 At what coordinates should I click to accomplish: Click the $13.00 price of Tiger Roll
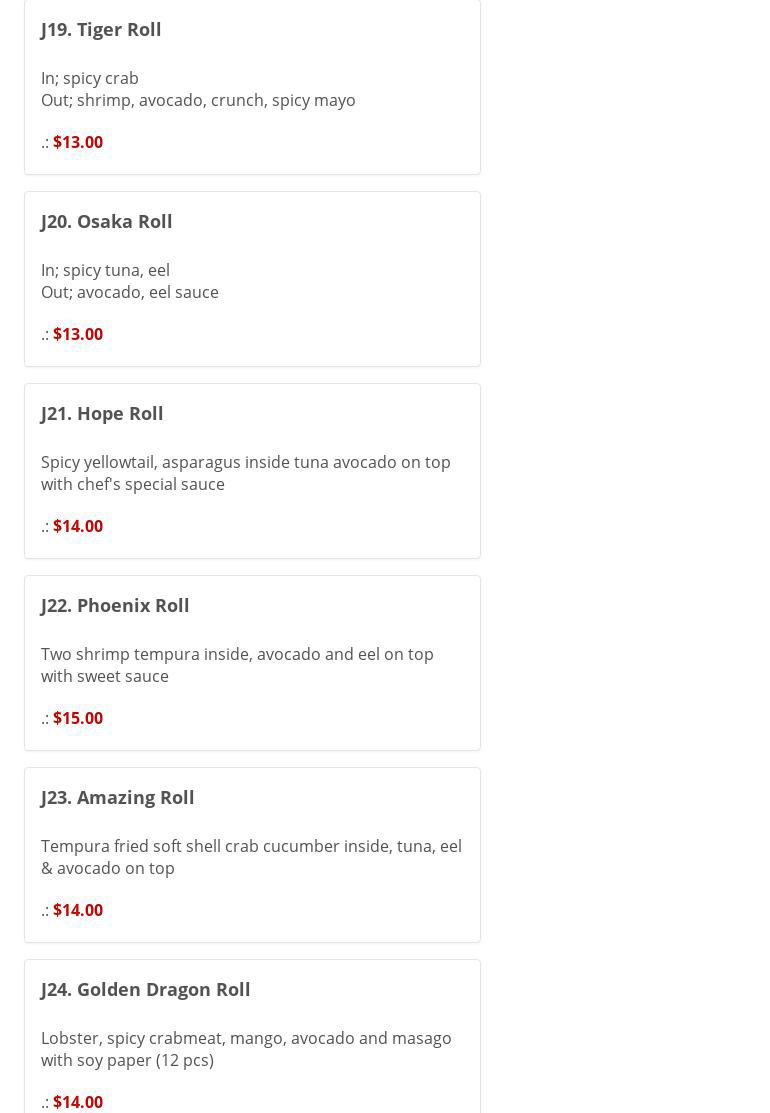point(78,142)
